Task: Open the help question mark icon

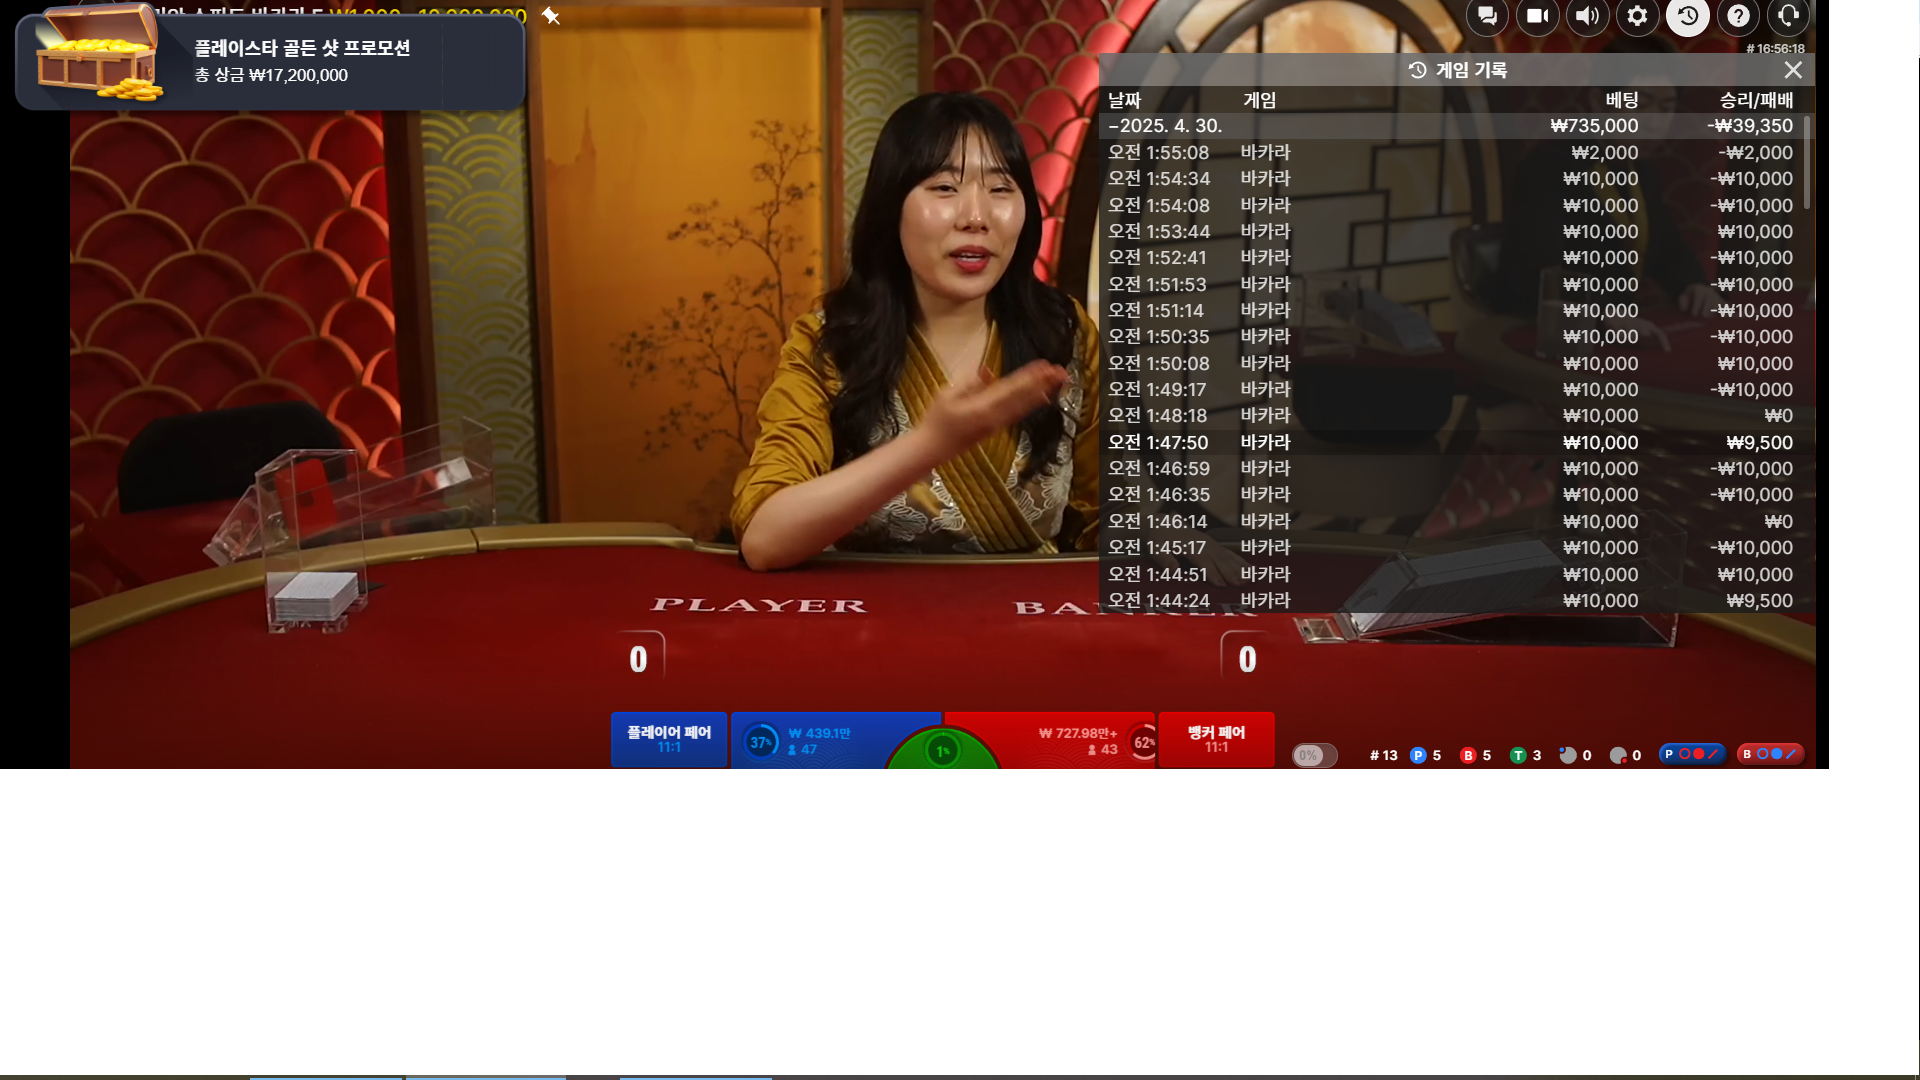Action: click(1738, 16)
